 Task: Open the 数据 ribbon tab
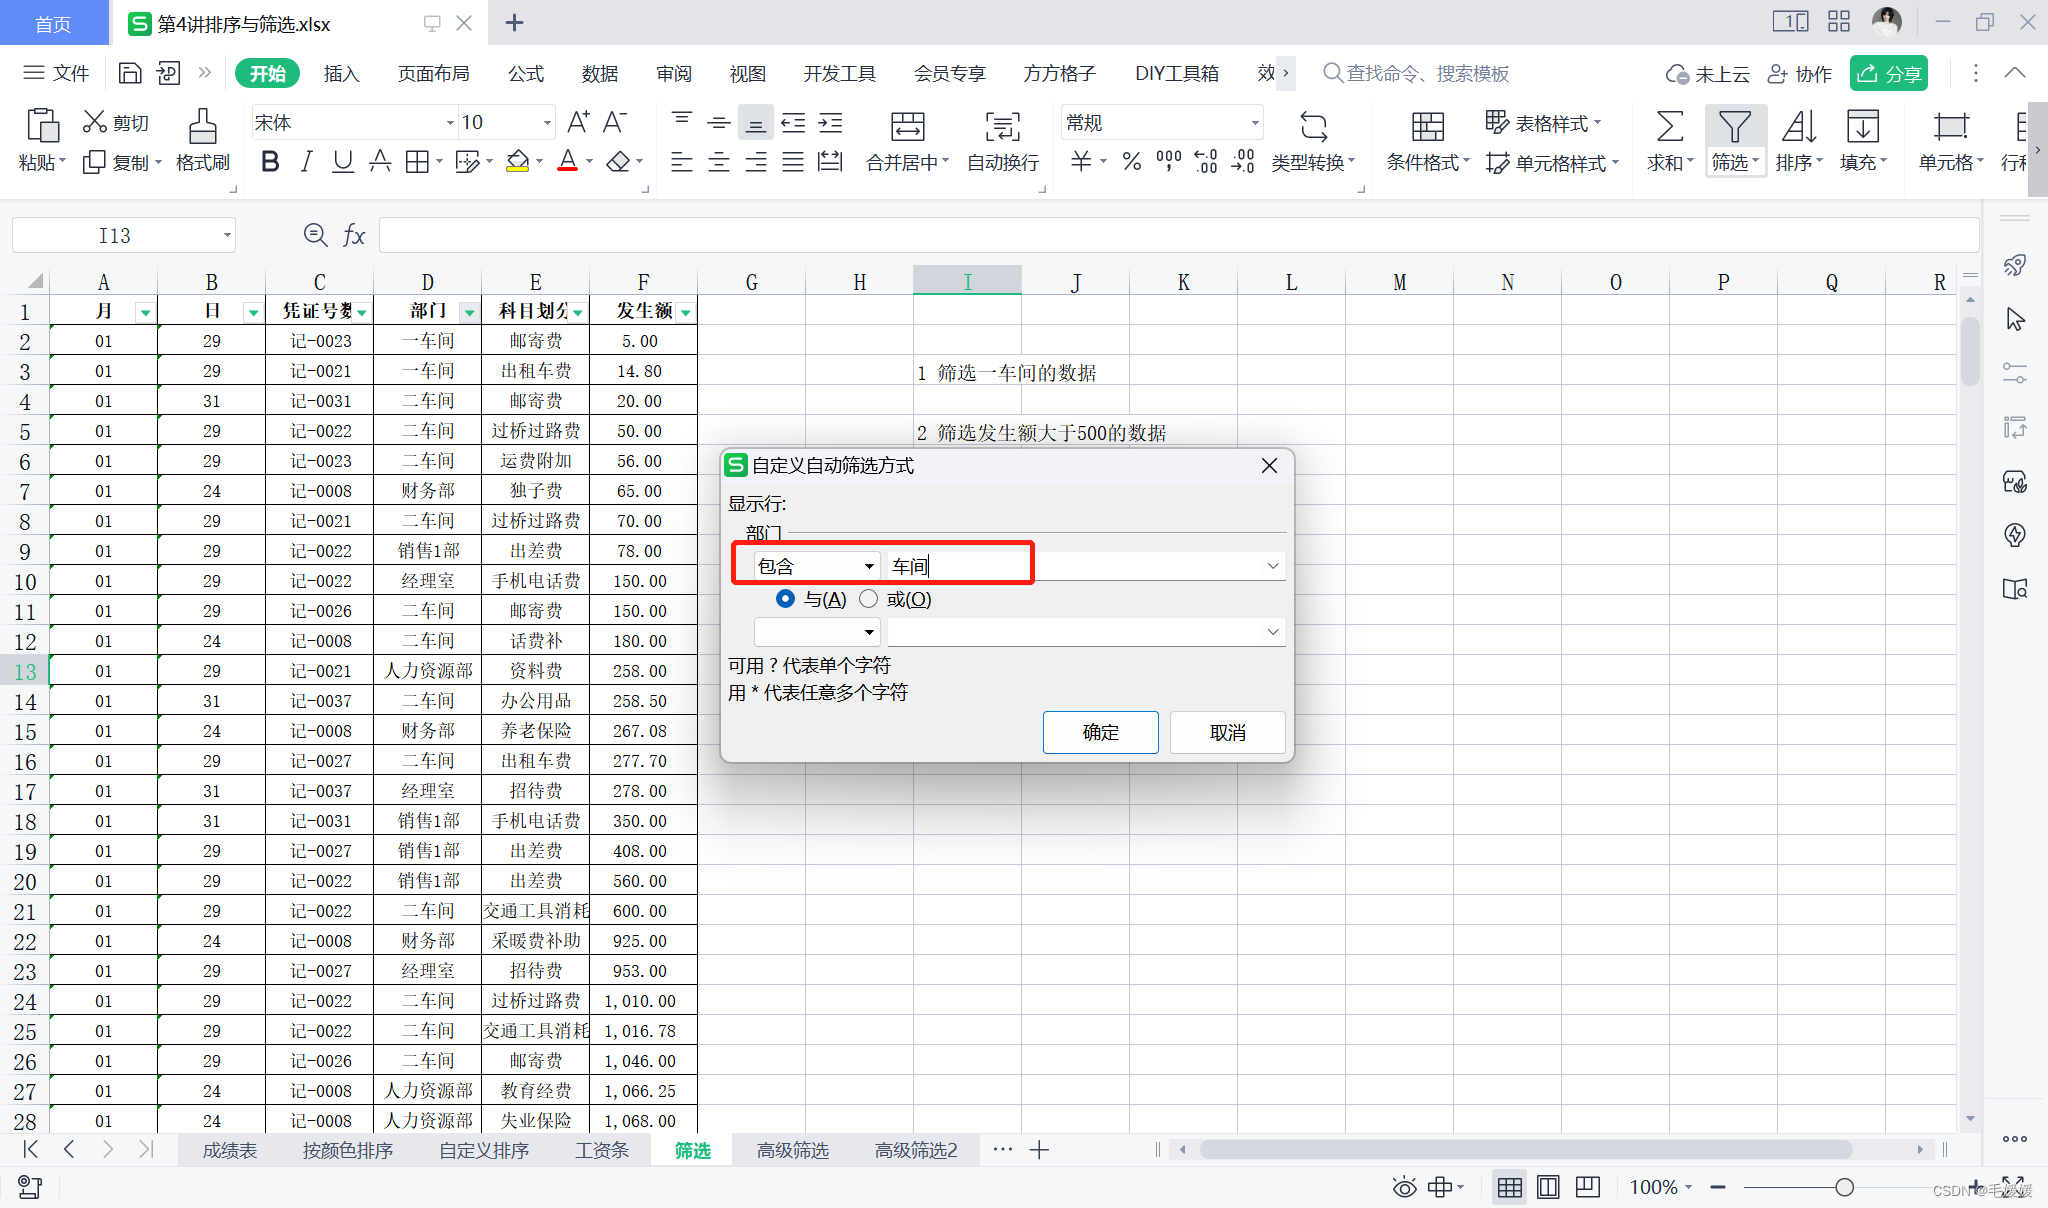[599, 73]
